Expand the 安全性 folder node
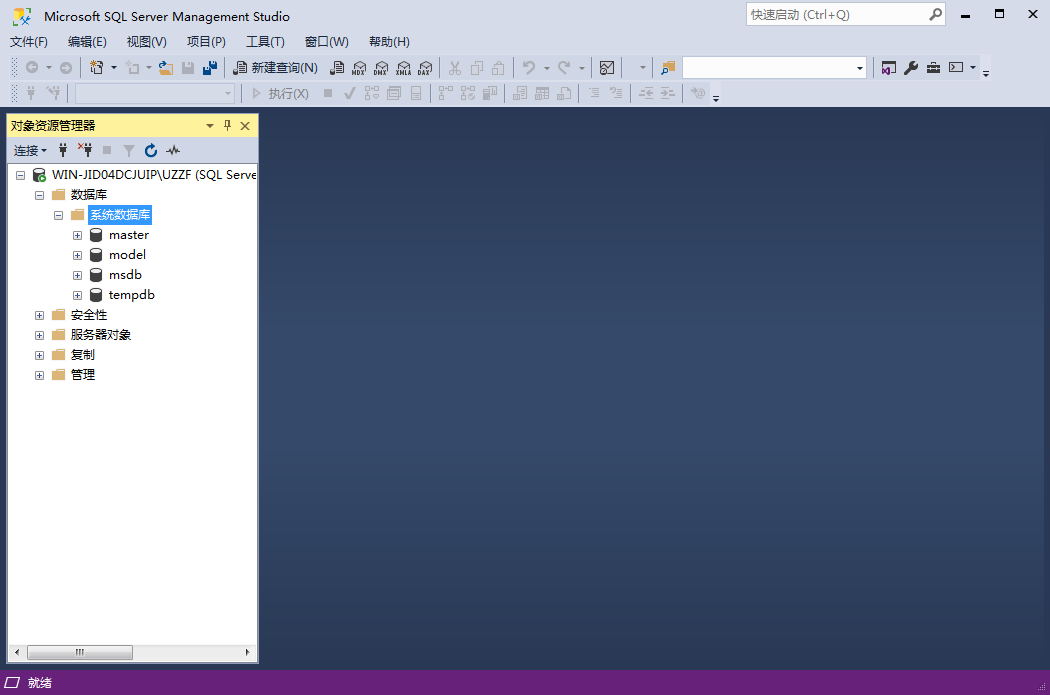Image resolution: width=1050 pixels, height=695 pixels. (40, 315)
